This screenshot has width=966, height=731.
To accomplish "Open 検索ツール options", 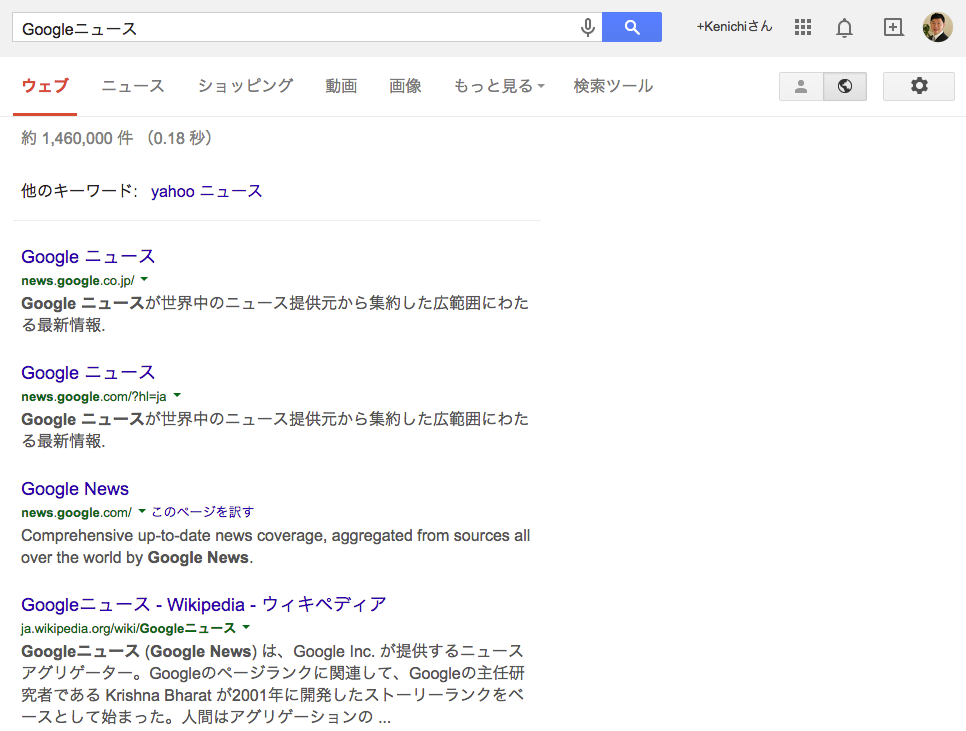I will click(x=613, y=86).
